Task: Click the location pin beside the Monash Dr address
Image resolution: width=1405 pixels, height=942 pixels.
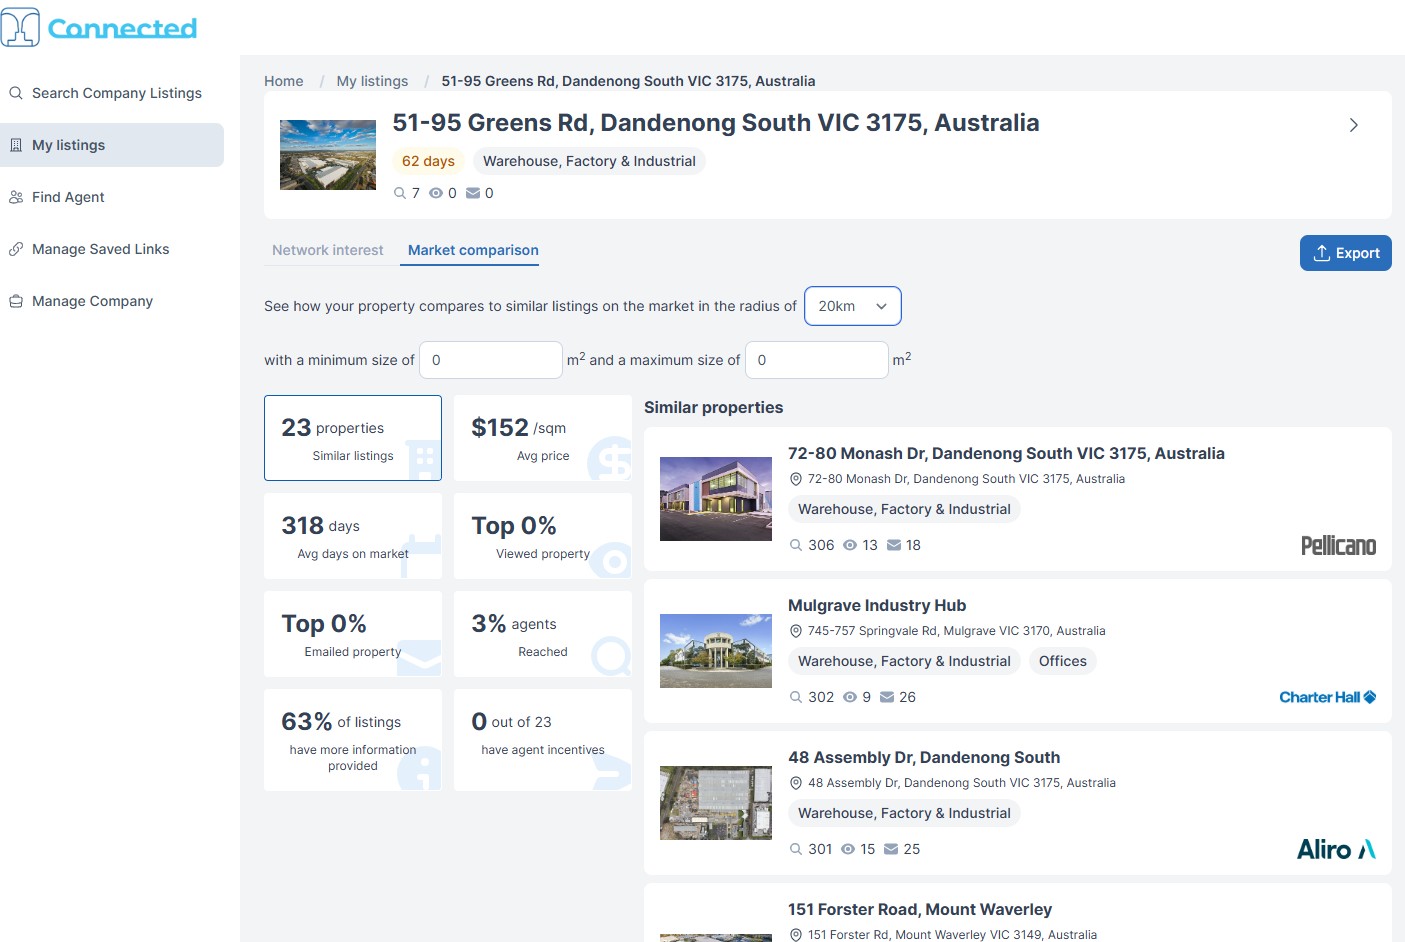Action: [796, 478]
